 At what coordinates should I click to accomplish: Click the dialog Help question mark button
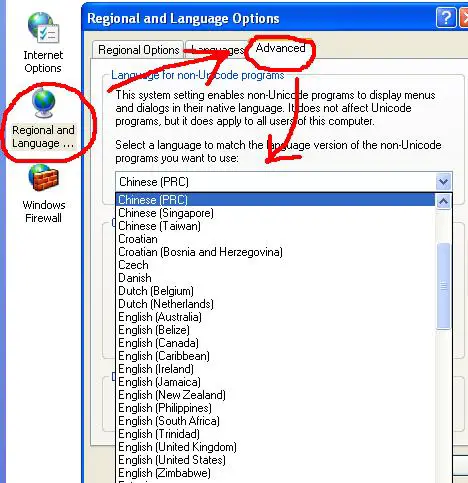446,17
